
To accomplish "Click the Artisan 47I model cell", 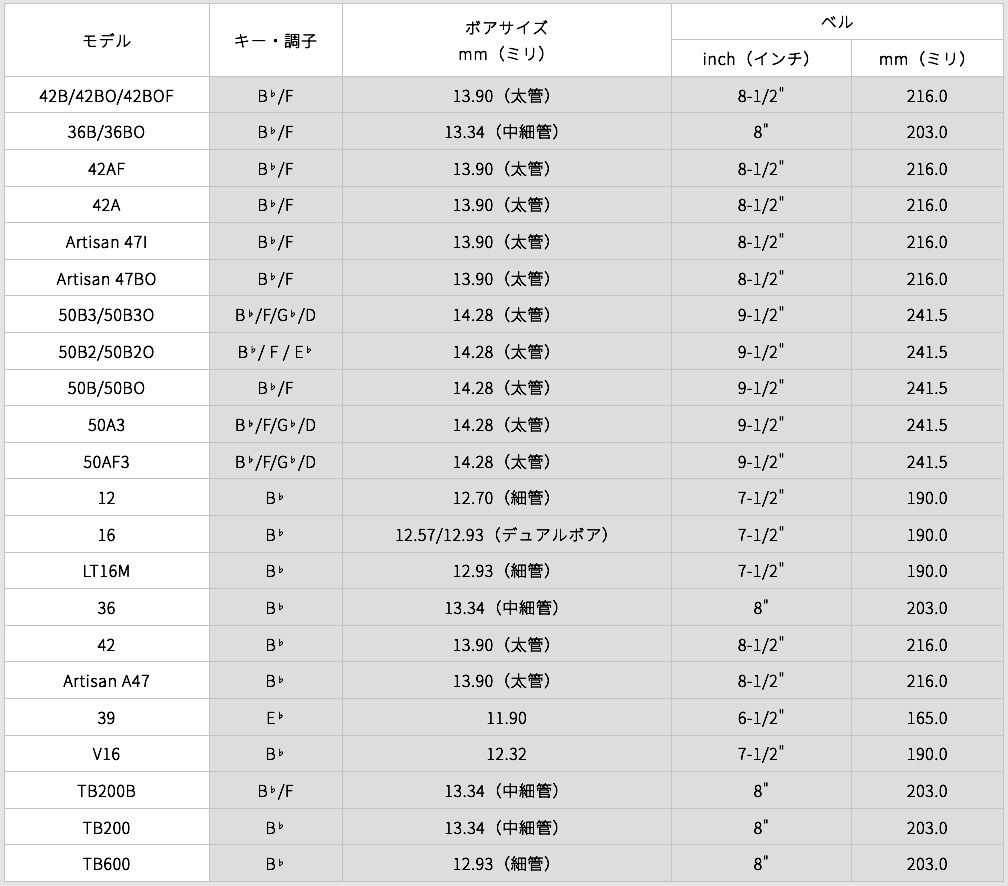I will click(x=106, y=242).
